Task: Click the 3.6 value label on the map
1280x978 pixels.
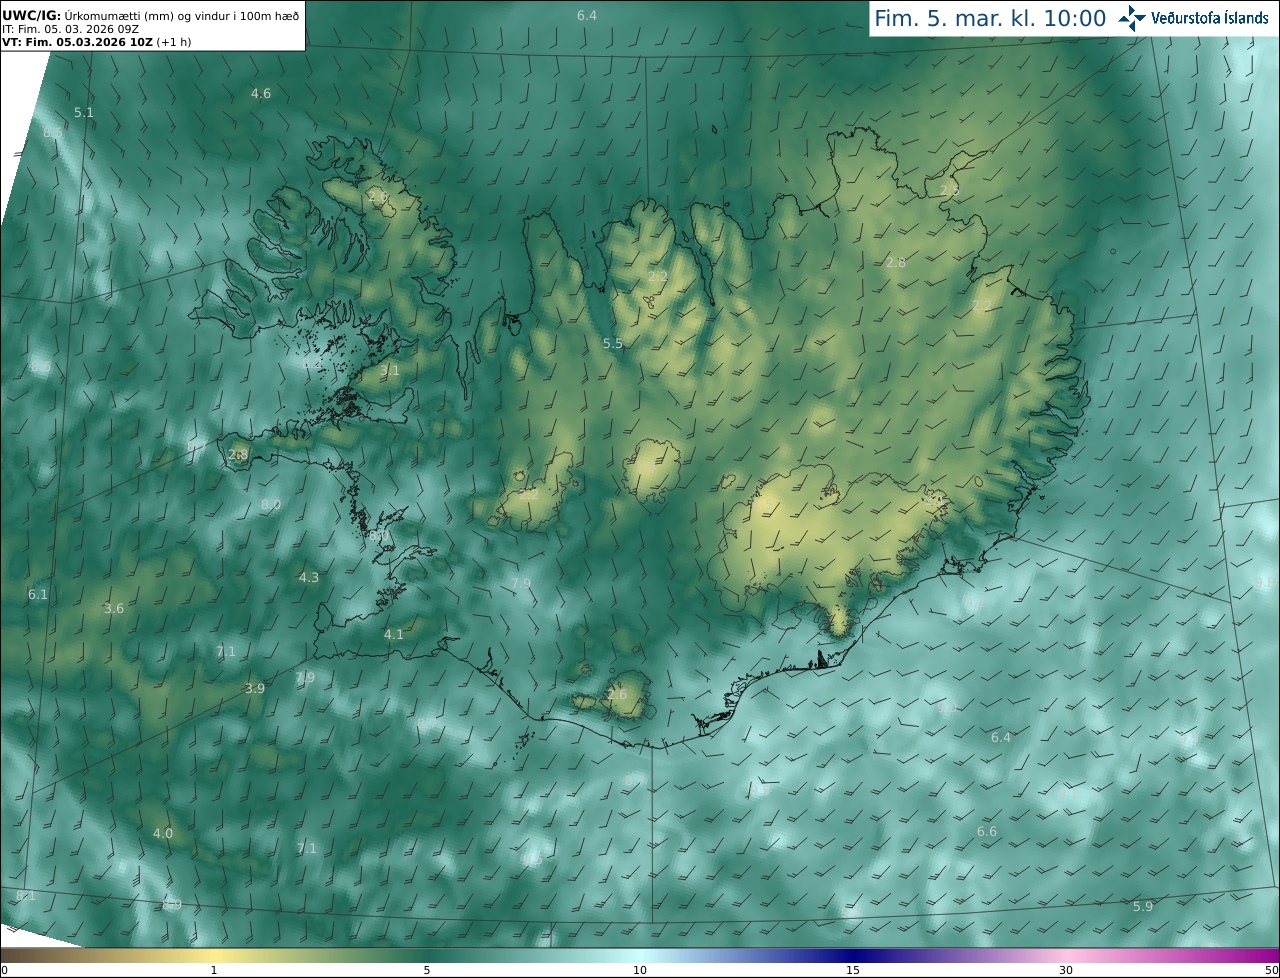Action: (114, 609)
